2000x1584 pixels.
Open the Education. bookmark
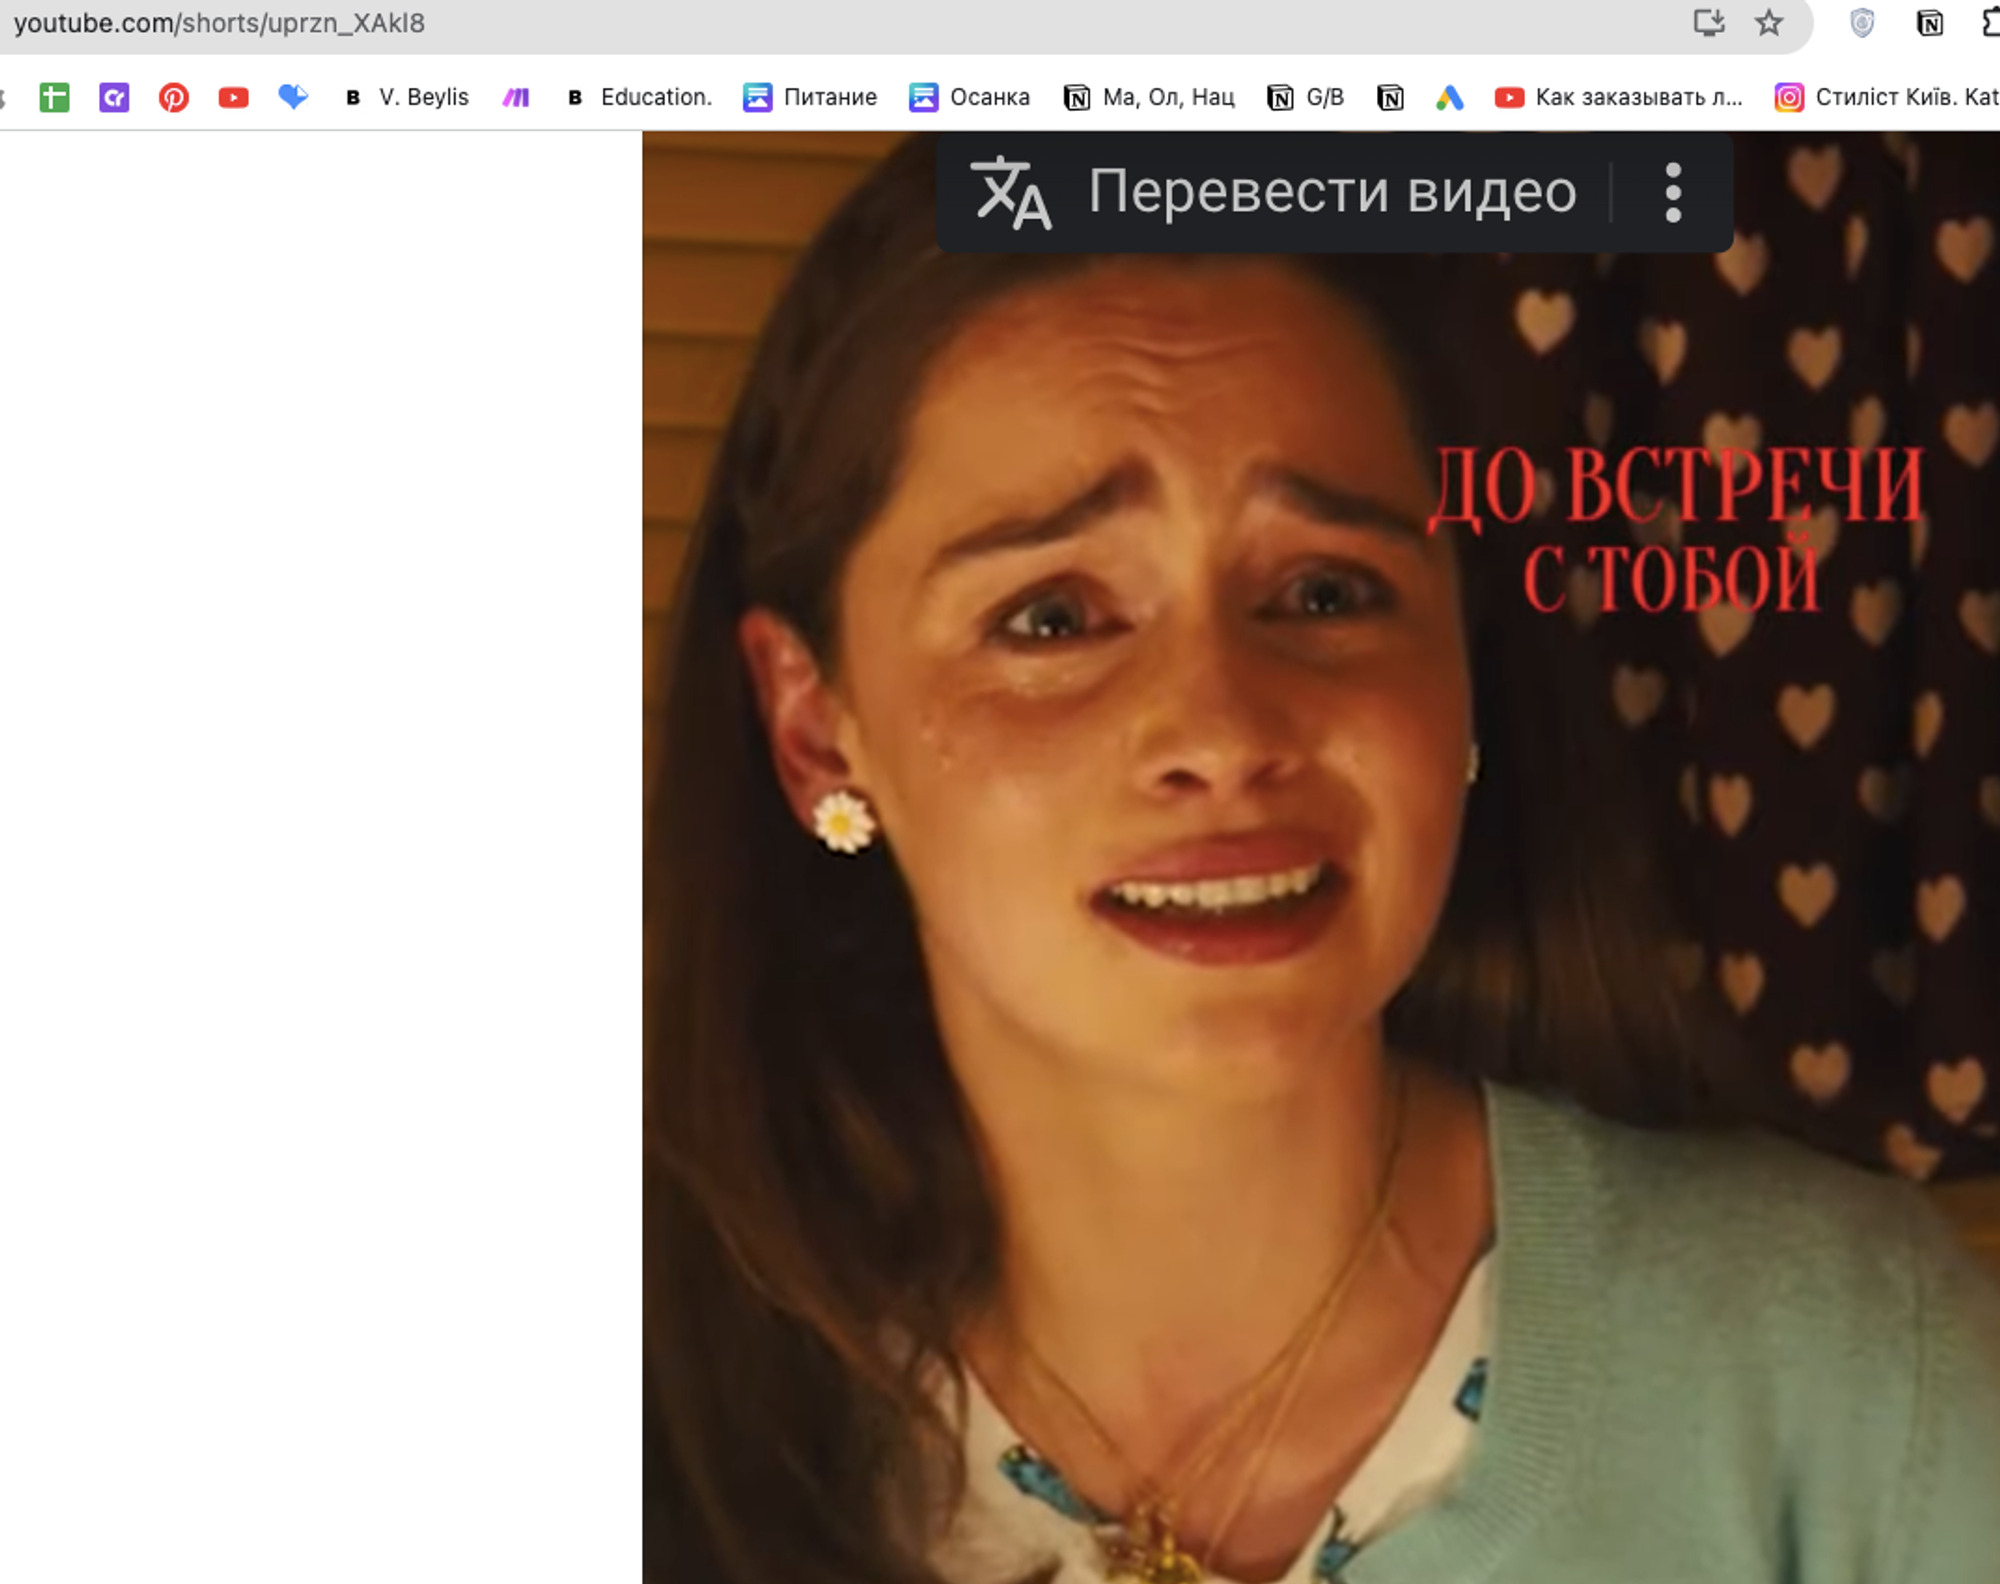tap(638, 97)
